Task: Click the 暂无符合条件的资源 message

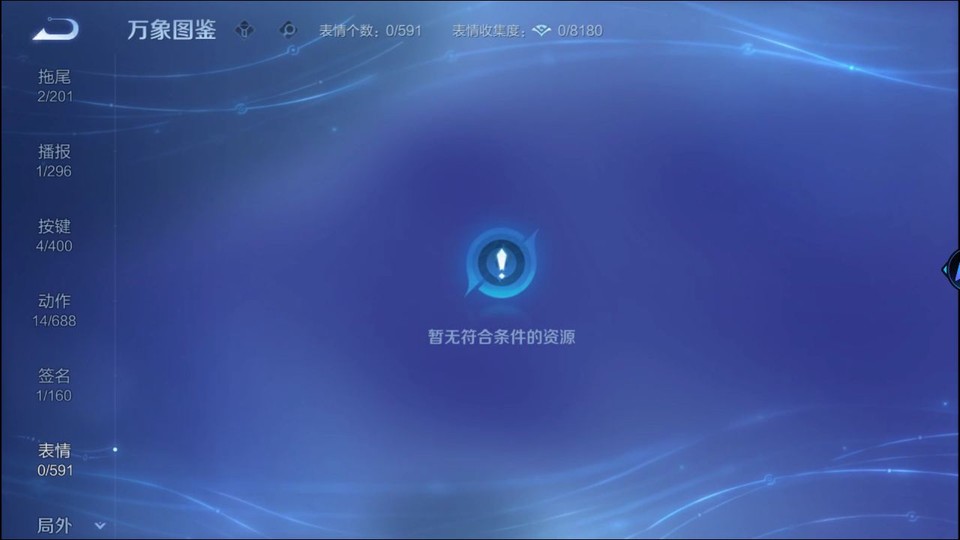Action: click(x=501, y=337)
